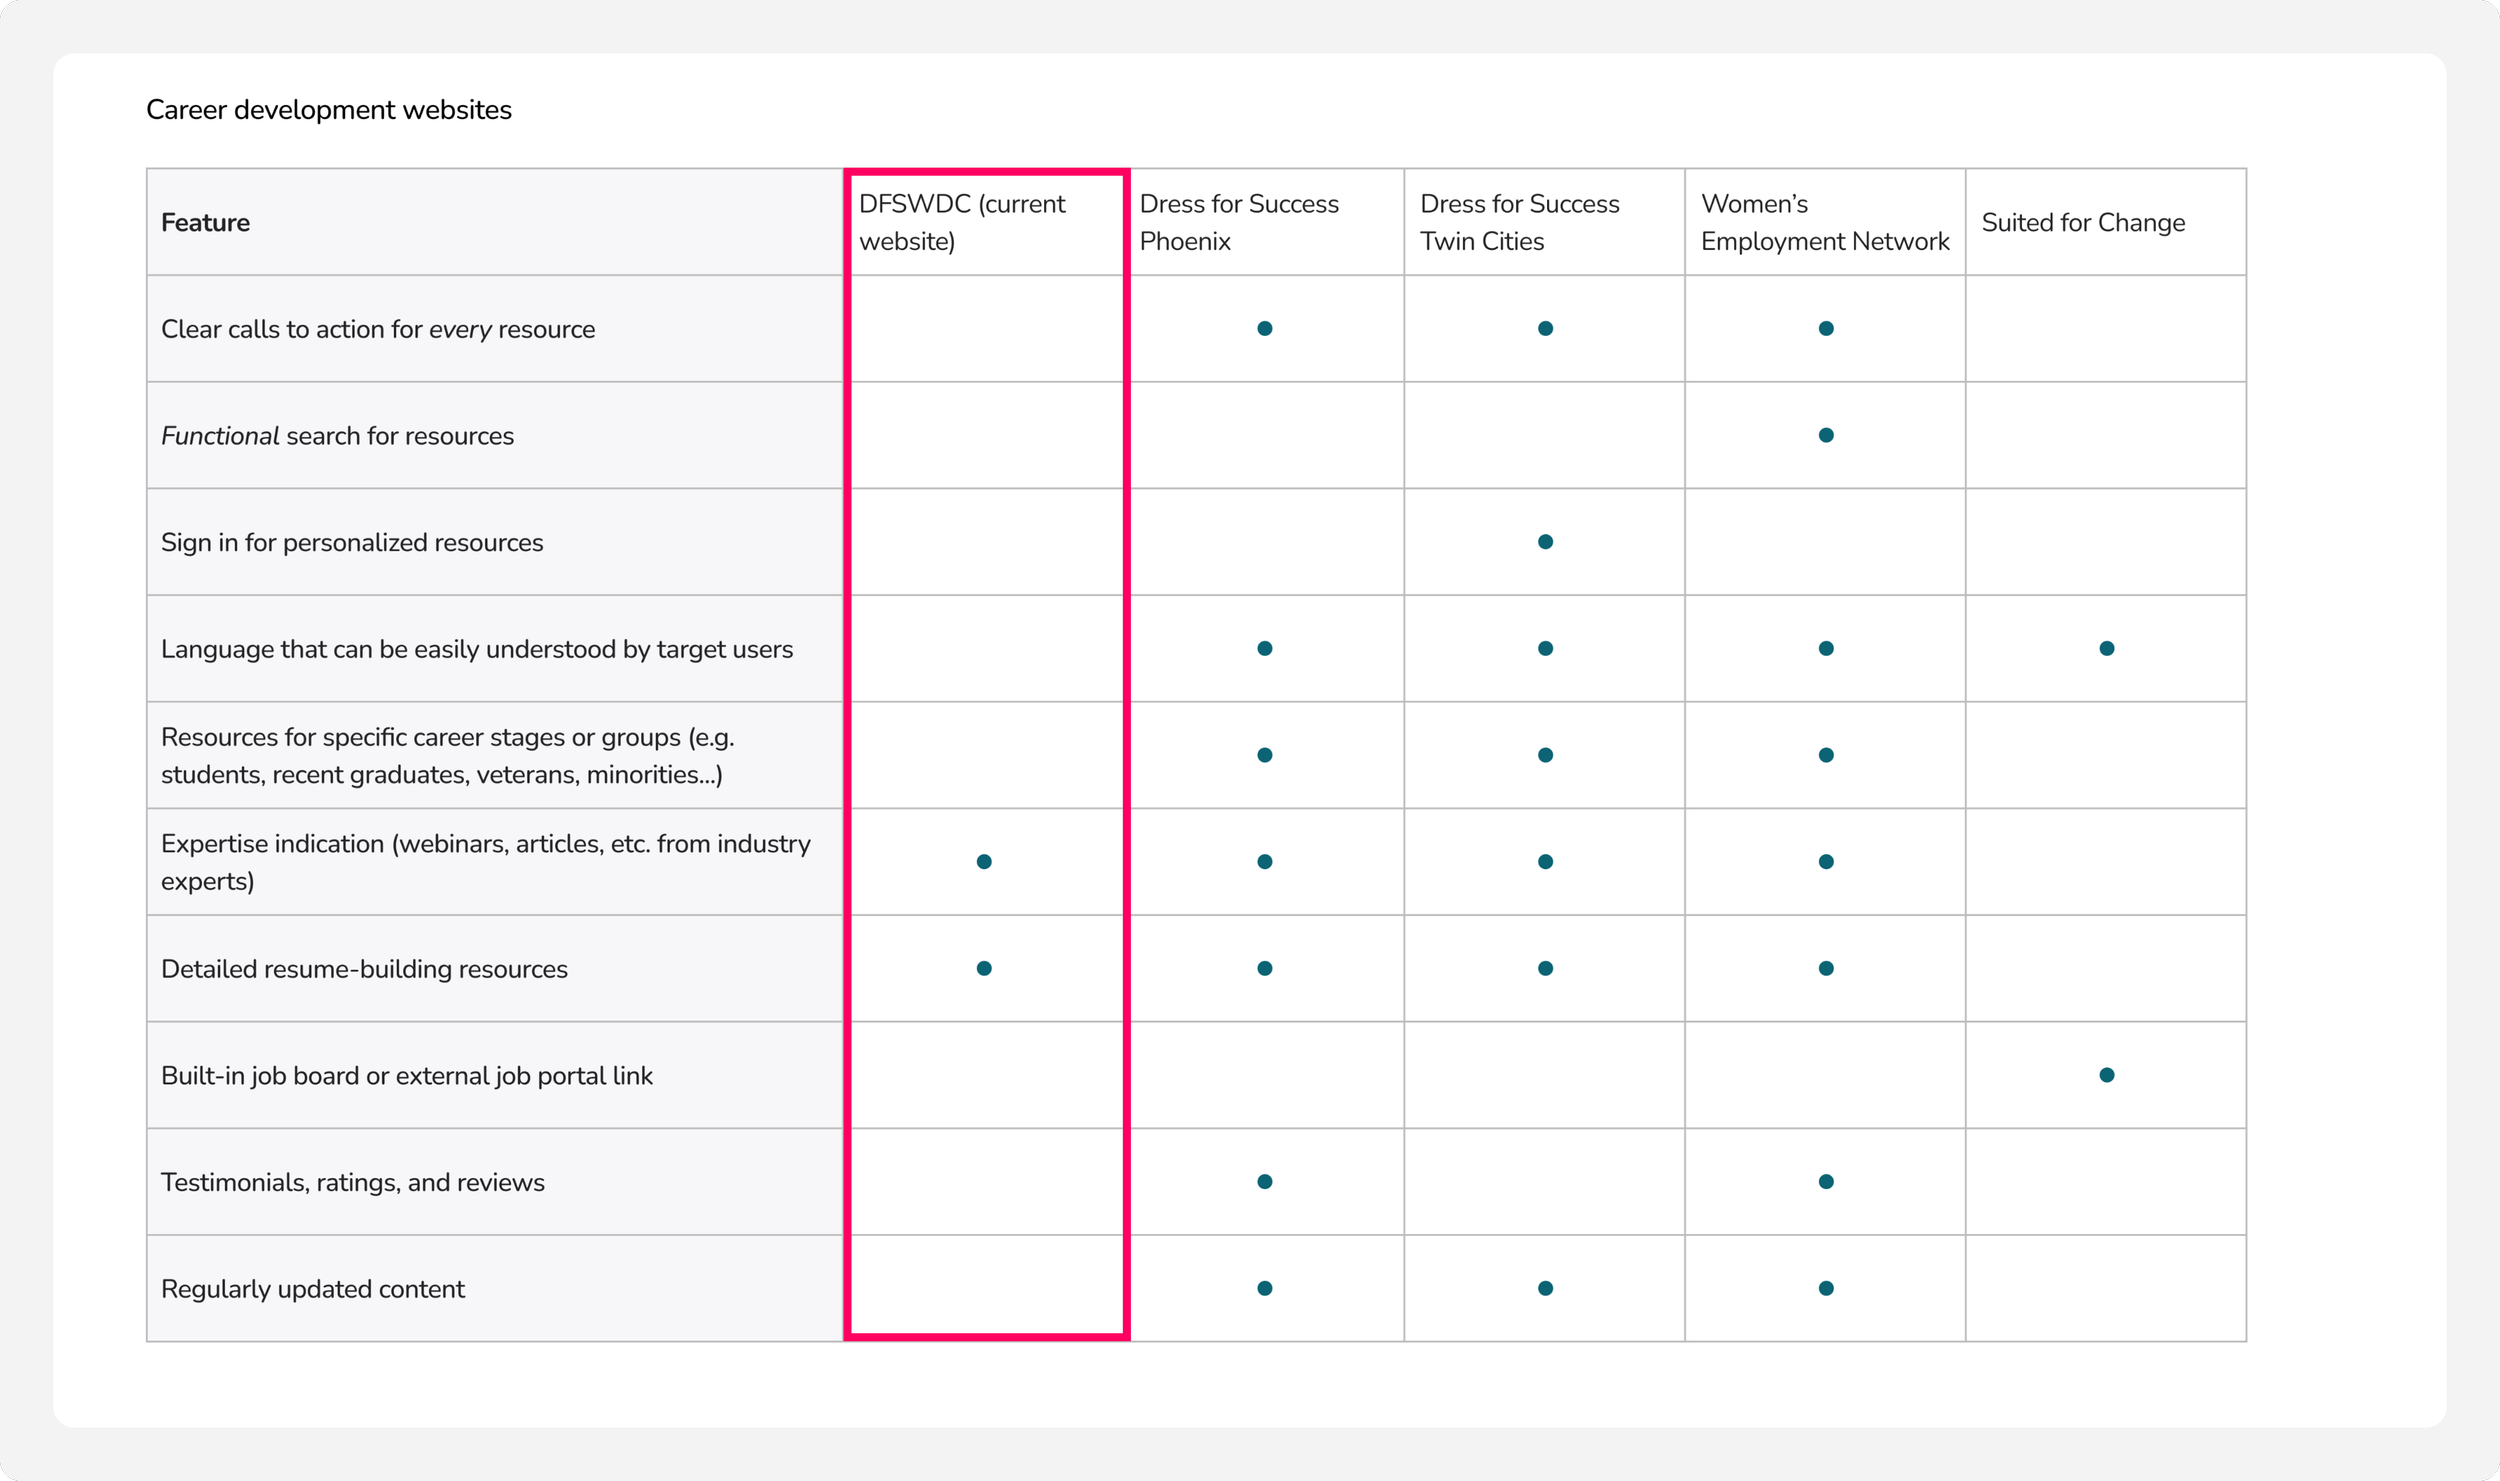Click Women's Employment Network dot in Language row
The width and height of the screenshot is (2500, 1481).
pos(1826,649)
